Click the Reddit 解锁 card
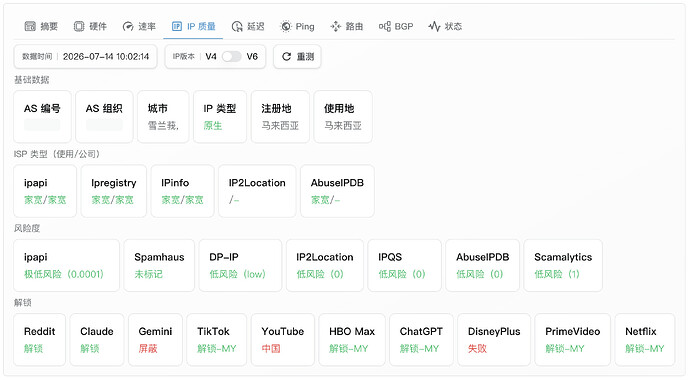The width and height of the screenshot is (690, 380). tap(40, 340)
